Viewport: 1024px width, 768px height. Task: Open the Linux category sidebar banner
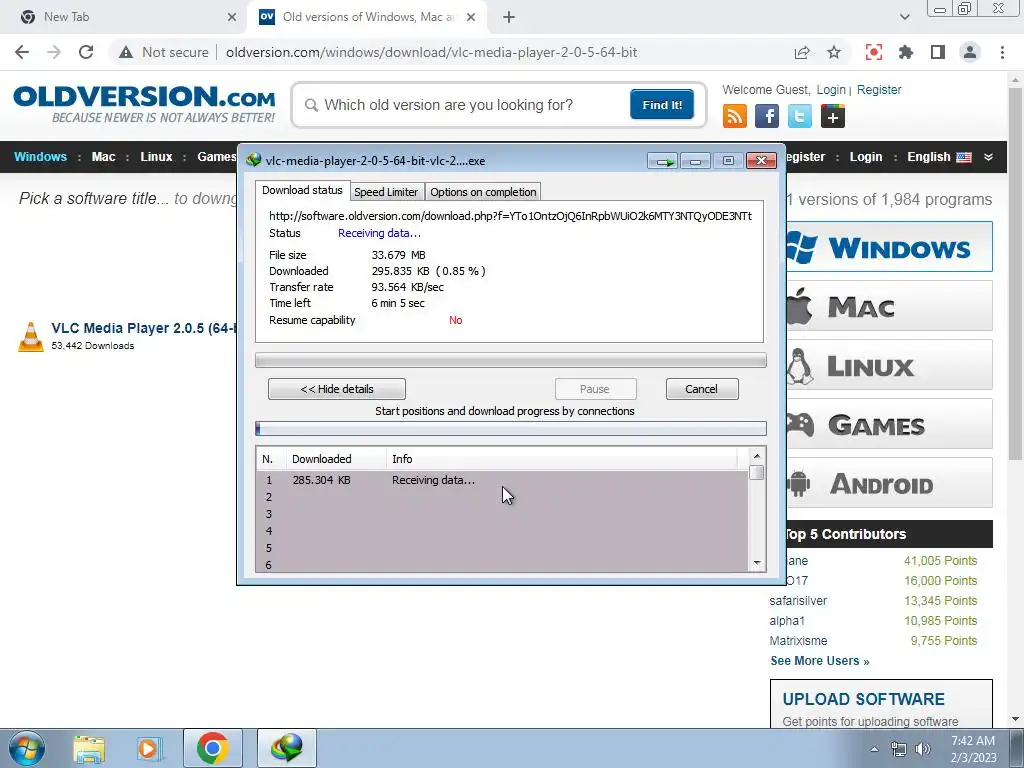tap(889, 365)
